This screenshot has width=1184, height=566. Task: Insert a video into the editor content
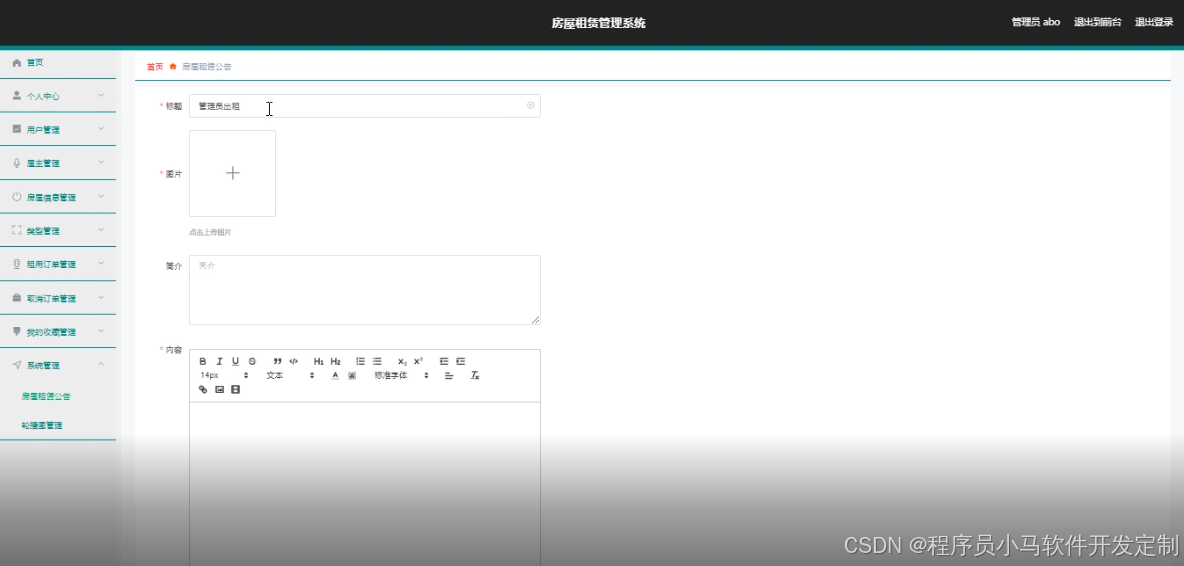[x=236, y=390]
